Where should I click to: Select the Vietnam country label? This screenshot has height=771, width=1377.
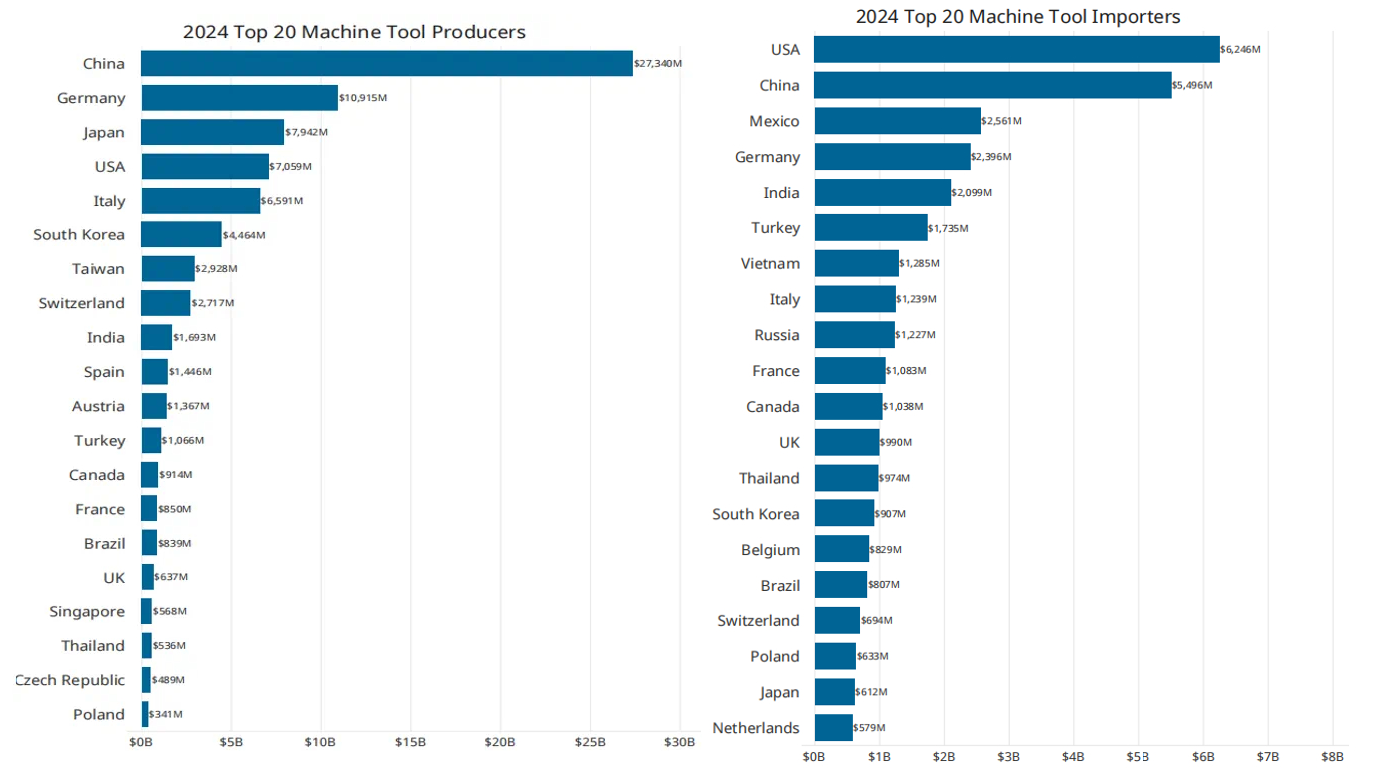point(769,264)
